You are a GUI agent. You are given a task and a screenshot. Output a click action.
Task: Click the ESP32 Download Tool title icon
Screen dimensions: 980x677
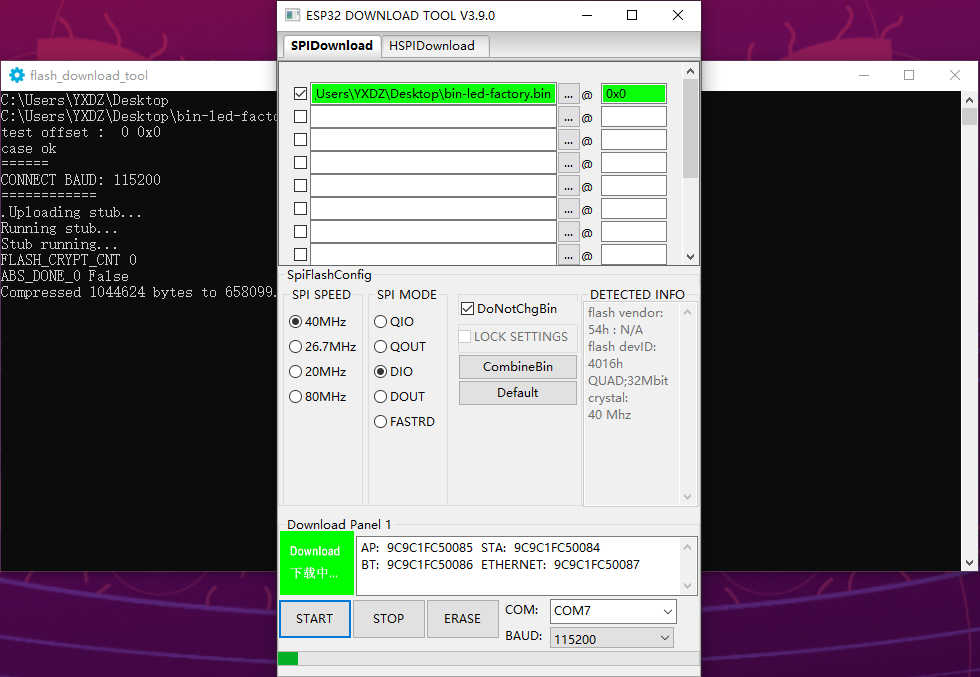pyautogui.click(x=292, y=15)
